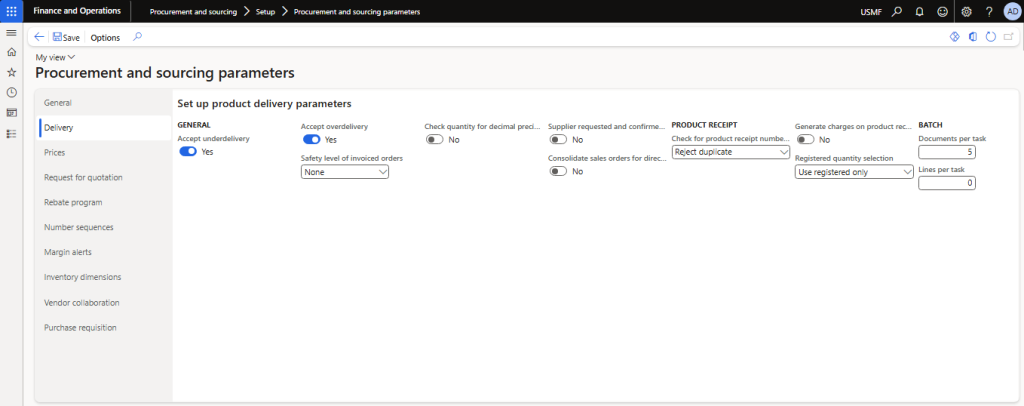Click the Save button

66,37
